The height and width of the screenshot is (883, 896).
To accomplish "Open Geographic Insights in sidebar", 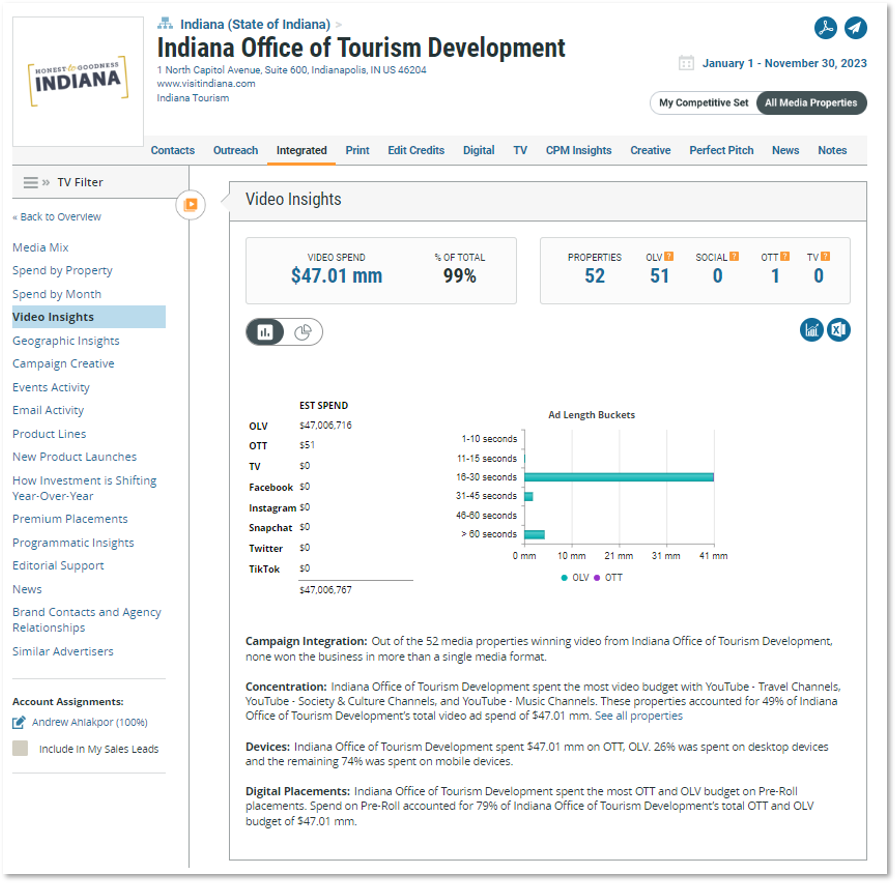I will pos(66,341).
